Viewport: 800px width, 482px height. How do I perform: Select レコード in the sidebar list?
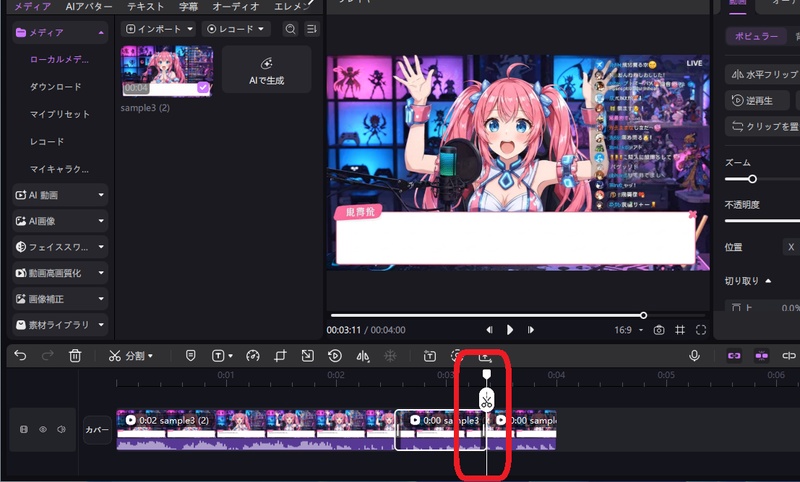point(47,141)
